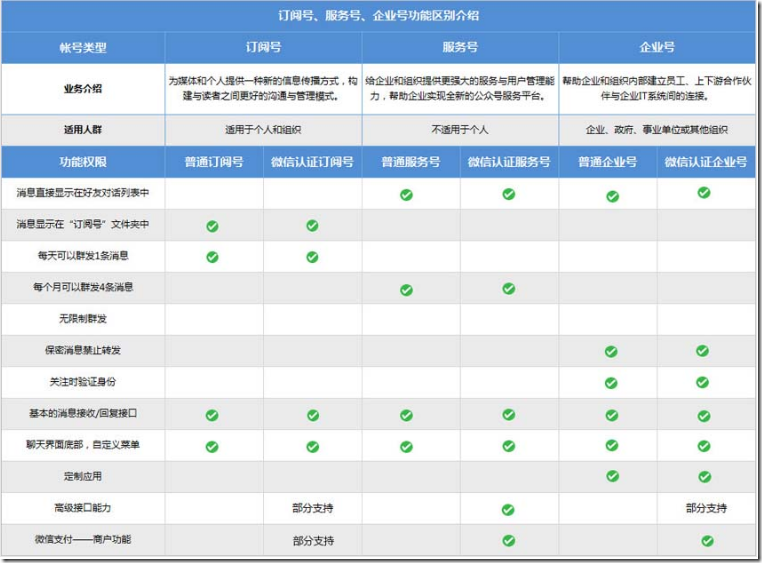Click 普通企业号 checkmark in 关注时验证身份 row
This screenshot has width=762, height=563.
click(611, 383)
